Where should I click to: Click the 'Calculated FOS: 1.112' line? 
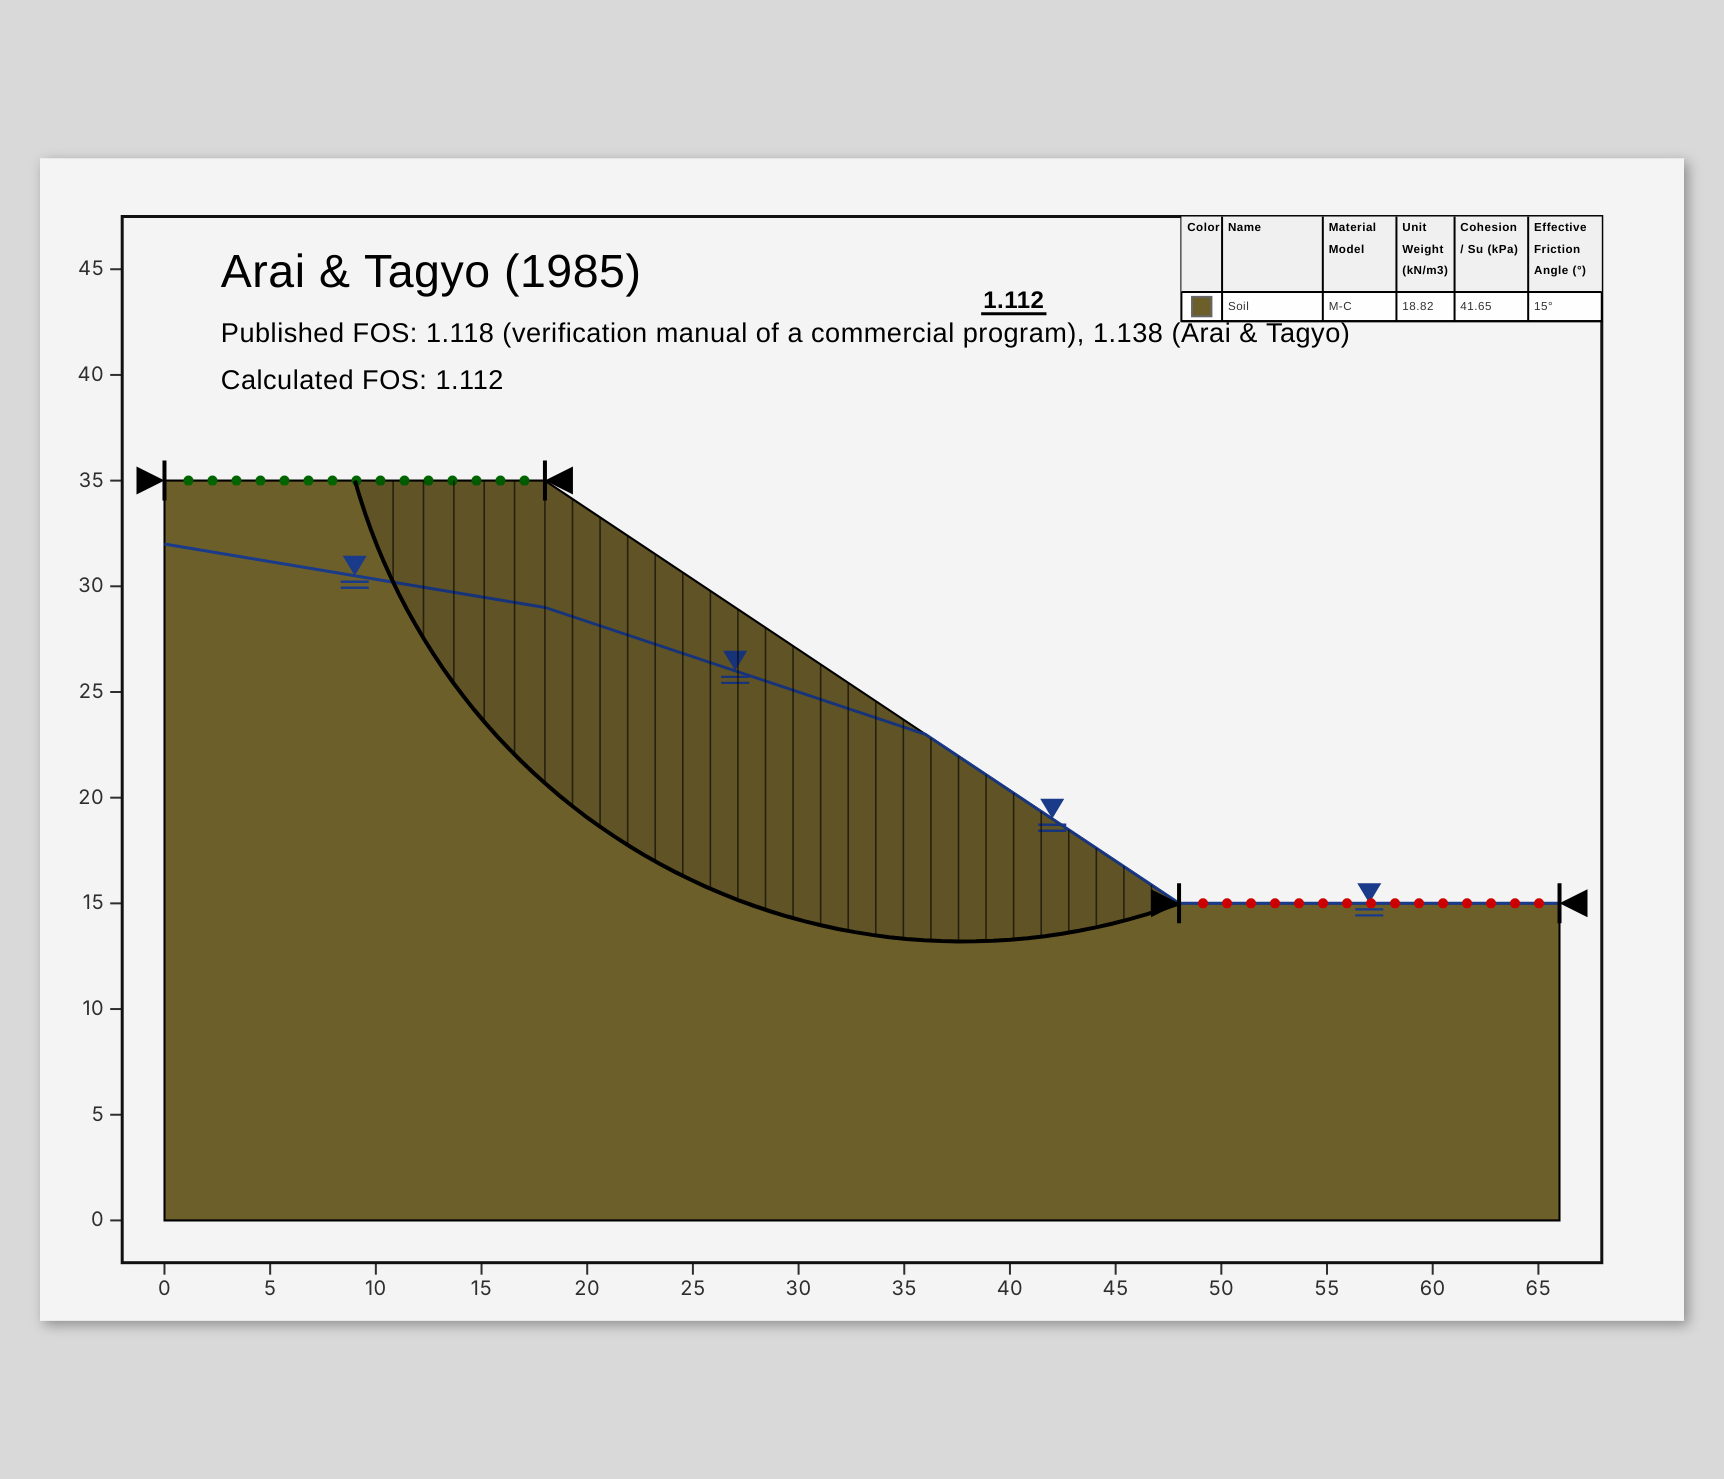pyautogui.click(x=362, y=380)
